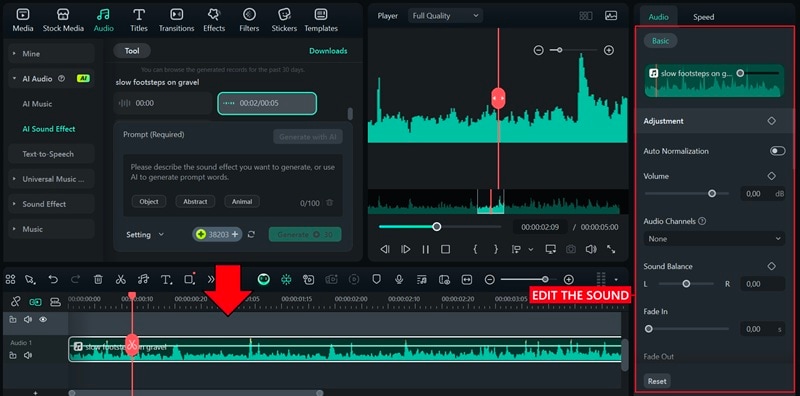Switch to the Speed tab
Image resolution: width=800 pixels, height=396 pixels.
point(704,17)
